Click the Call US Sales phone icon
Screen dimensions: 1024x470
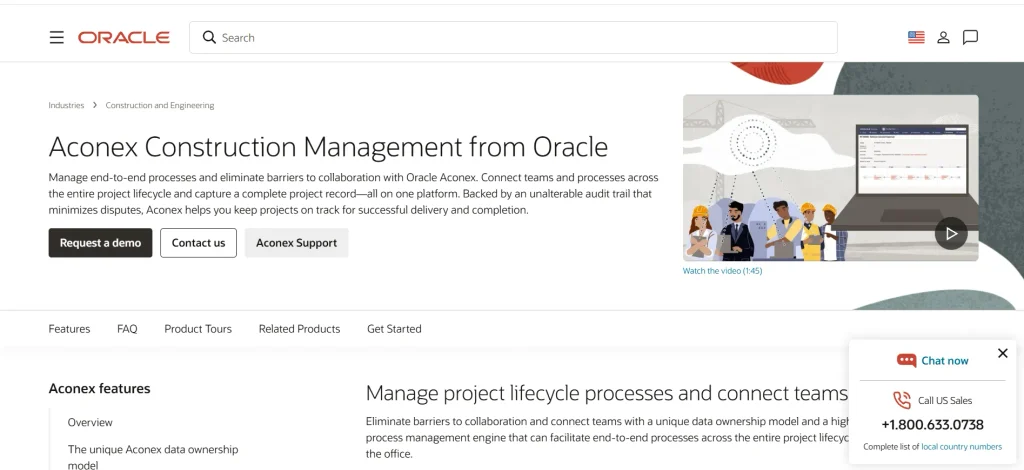[x=902, y=400]
